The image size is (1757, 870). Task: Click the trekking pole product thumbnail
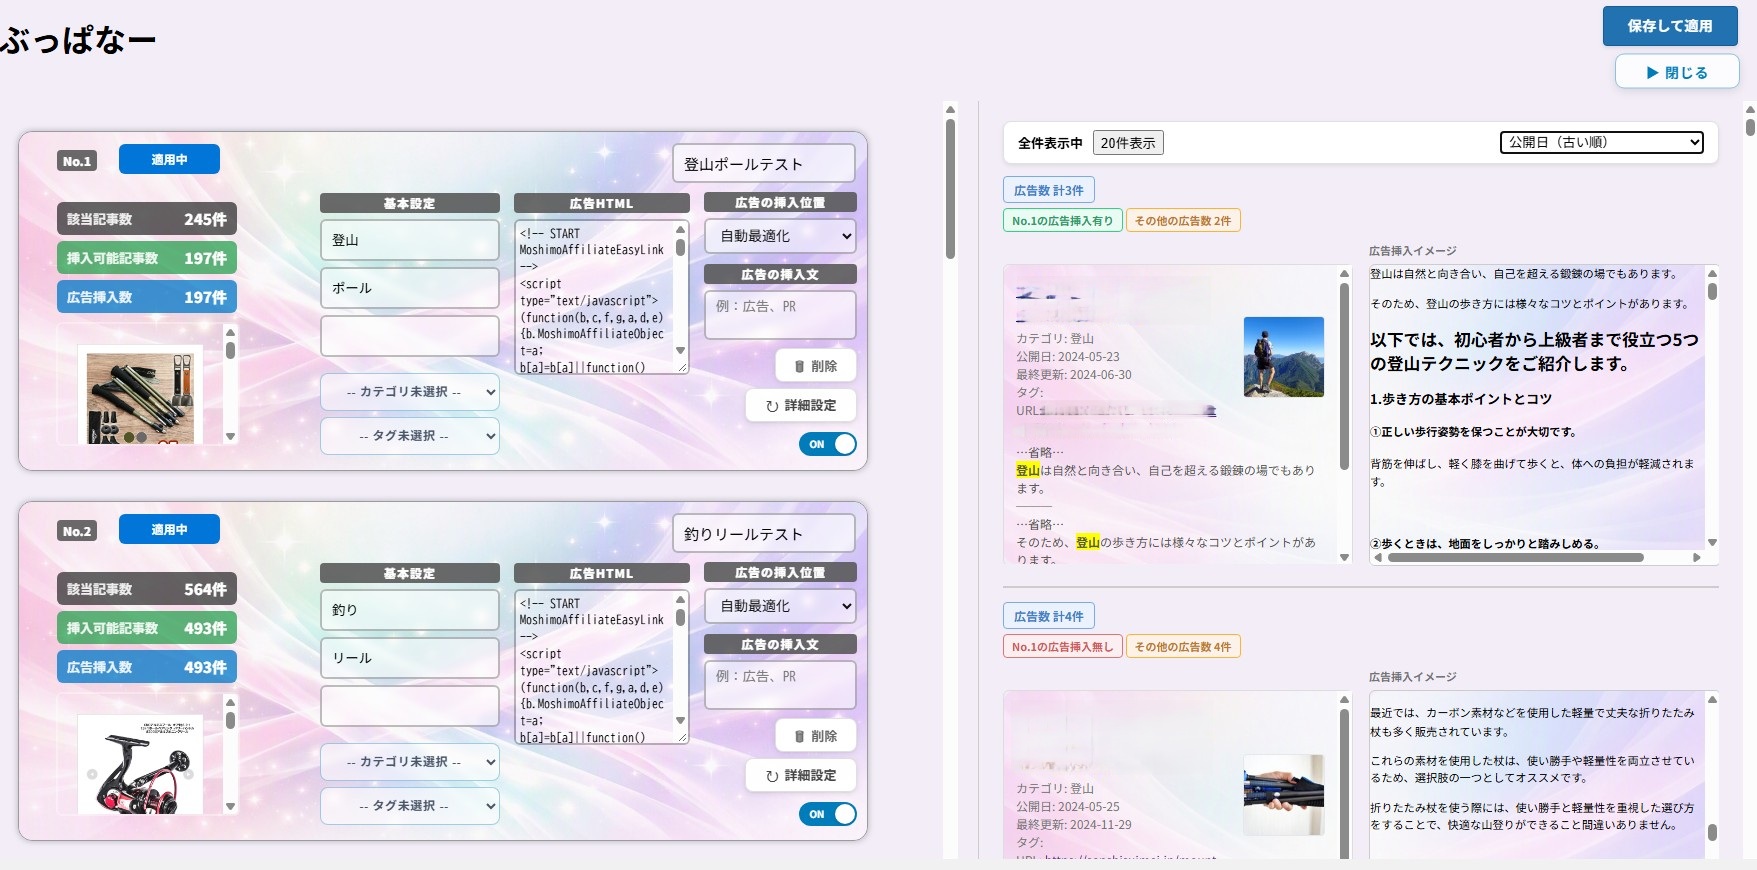click(140, 395)
